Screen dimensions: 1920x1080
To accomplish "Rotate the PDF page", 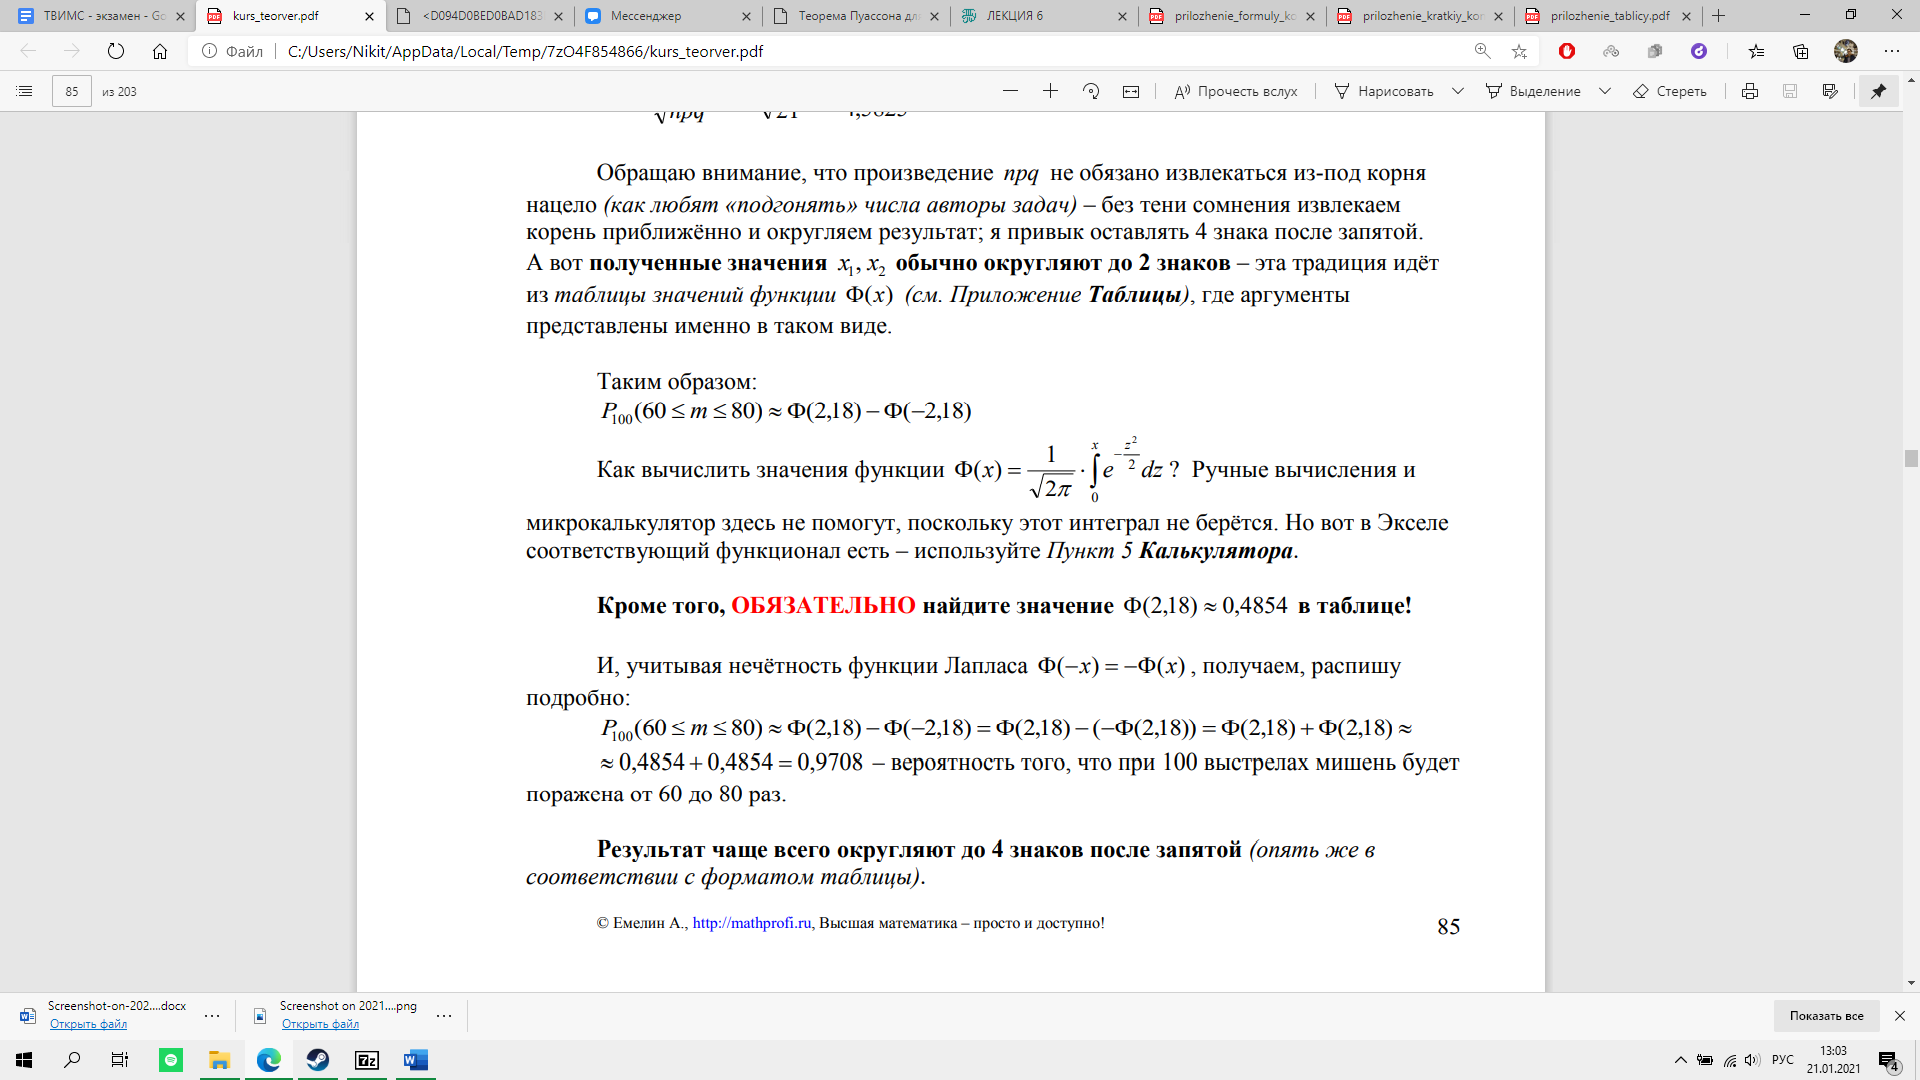I will point(1091,91).
